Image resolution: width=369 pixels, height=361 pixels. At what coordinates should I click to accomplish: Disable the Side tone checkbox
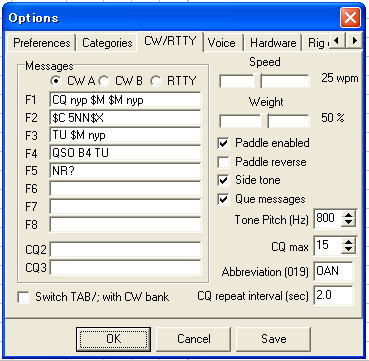pos(223,181)
